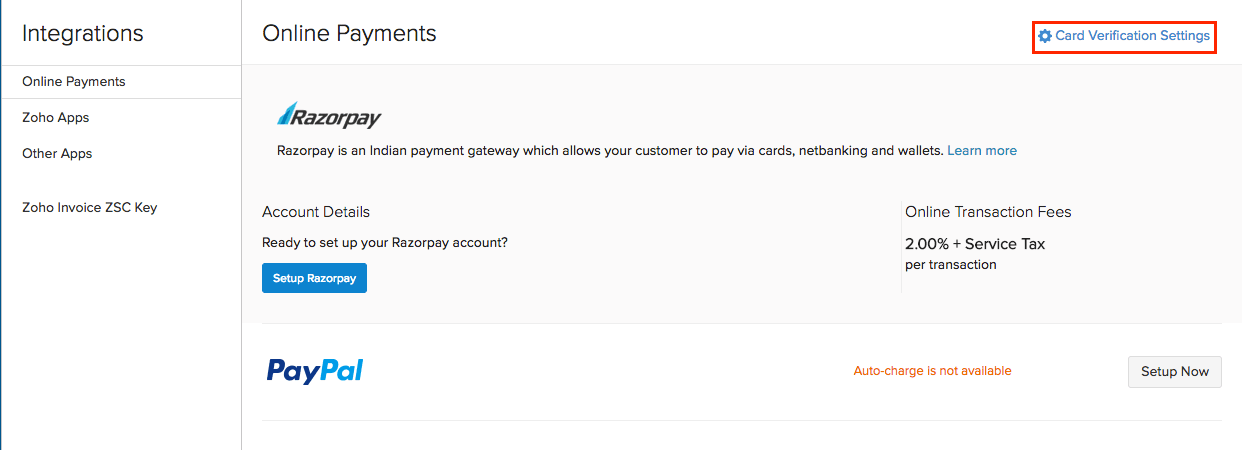Click the 'per transaction' label

coord(951,265)
